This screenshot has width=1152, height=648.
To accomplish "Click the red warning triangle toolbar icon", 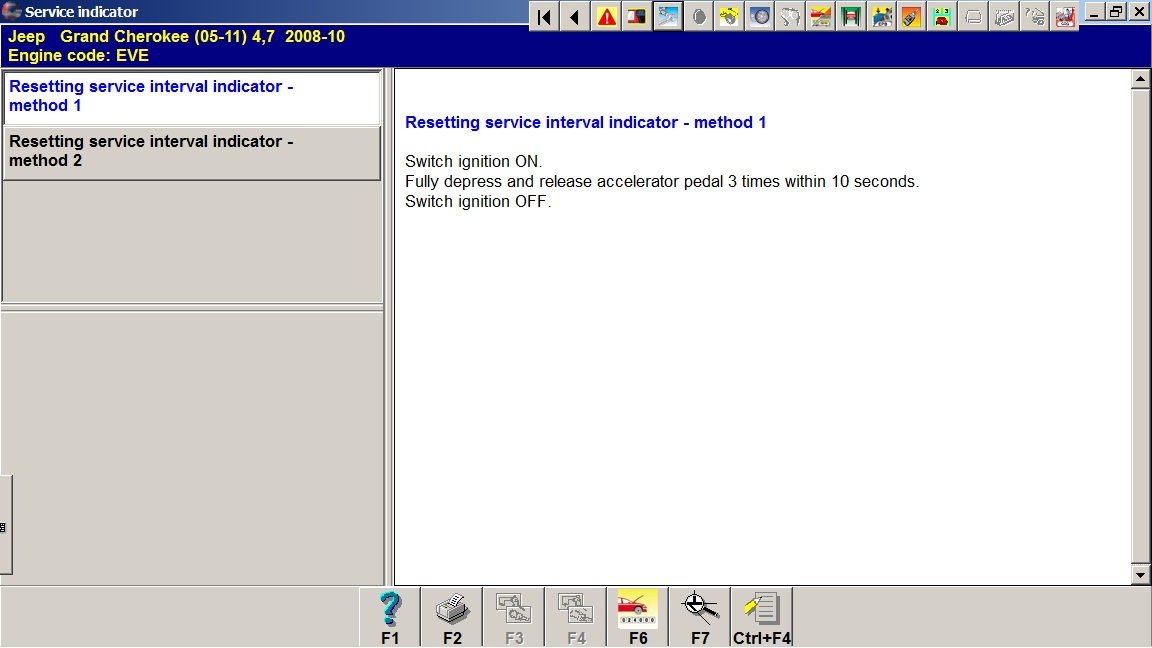I will (606, 17).
